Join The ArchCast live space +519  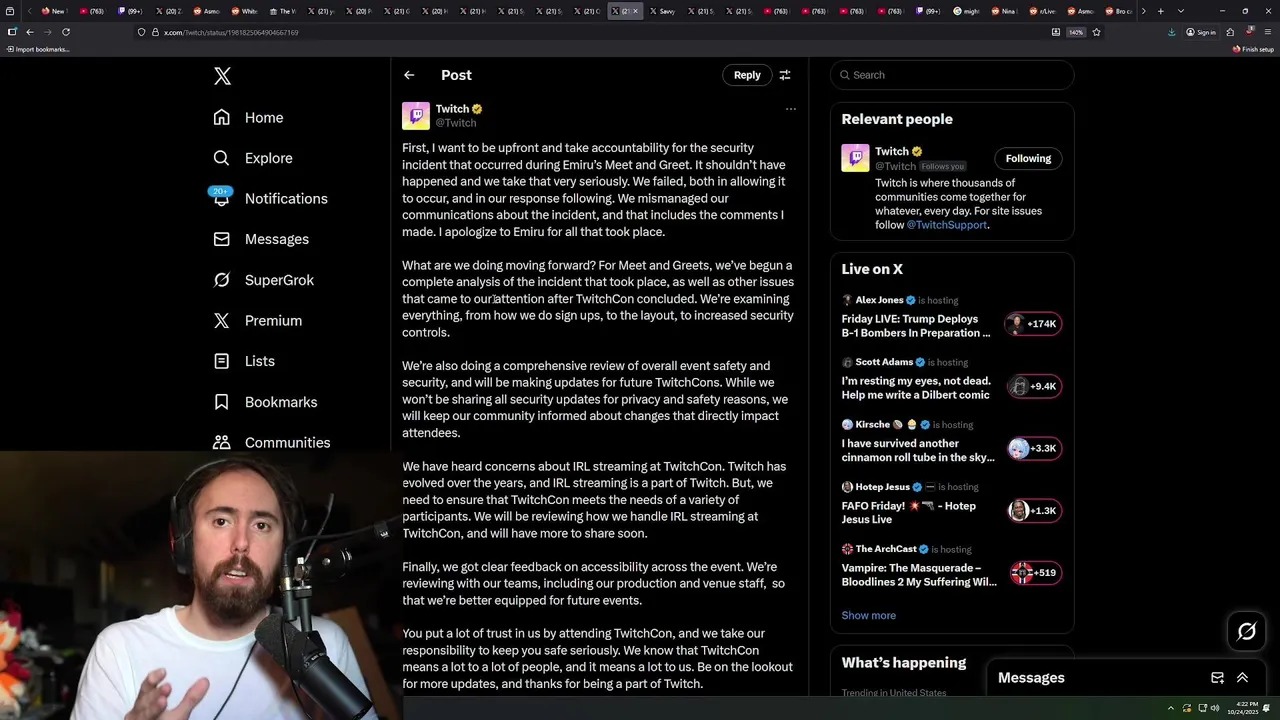1034,573
